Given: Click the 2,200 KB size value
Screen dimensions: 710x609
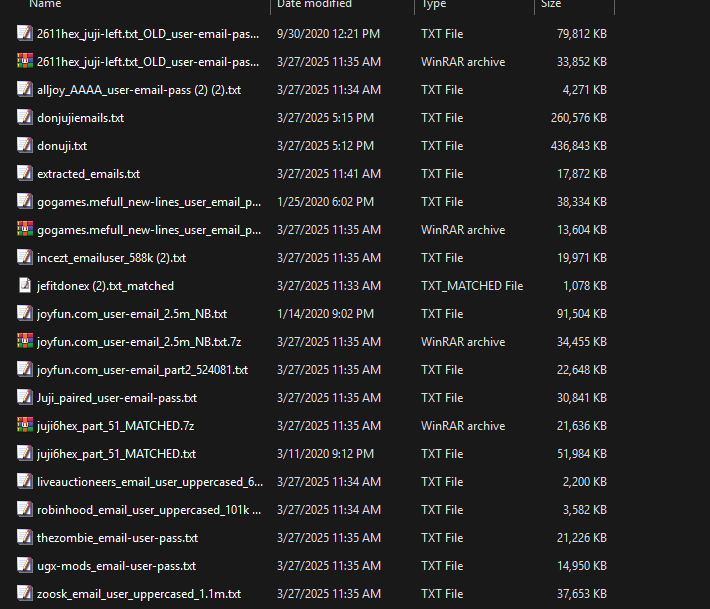Looking at the screenshot, I should click(585, 482).
